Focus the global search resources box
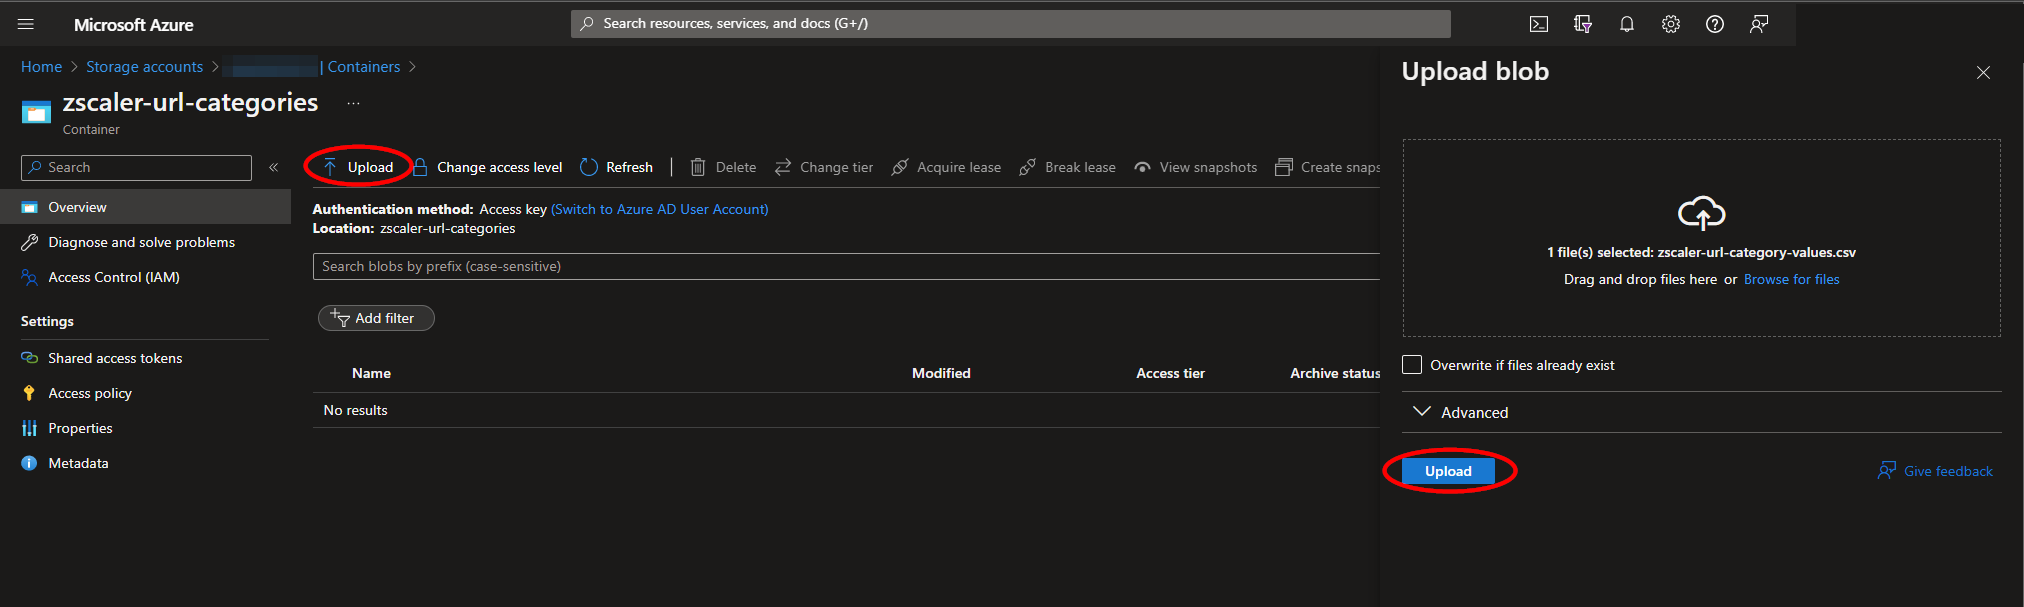Viewport: 2024px width, 607px height. coord(1010,24)
